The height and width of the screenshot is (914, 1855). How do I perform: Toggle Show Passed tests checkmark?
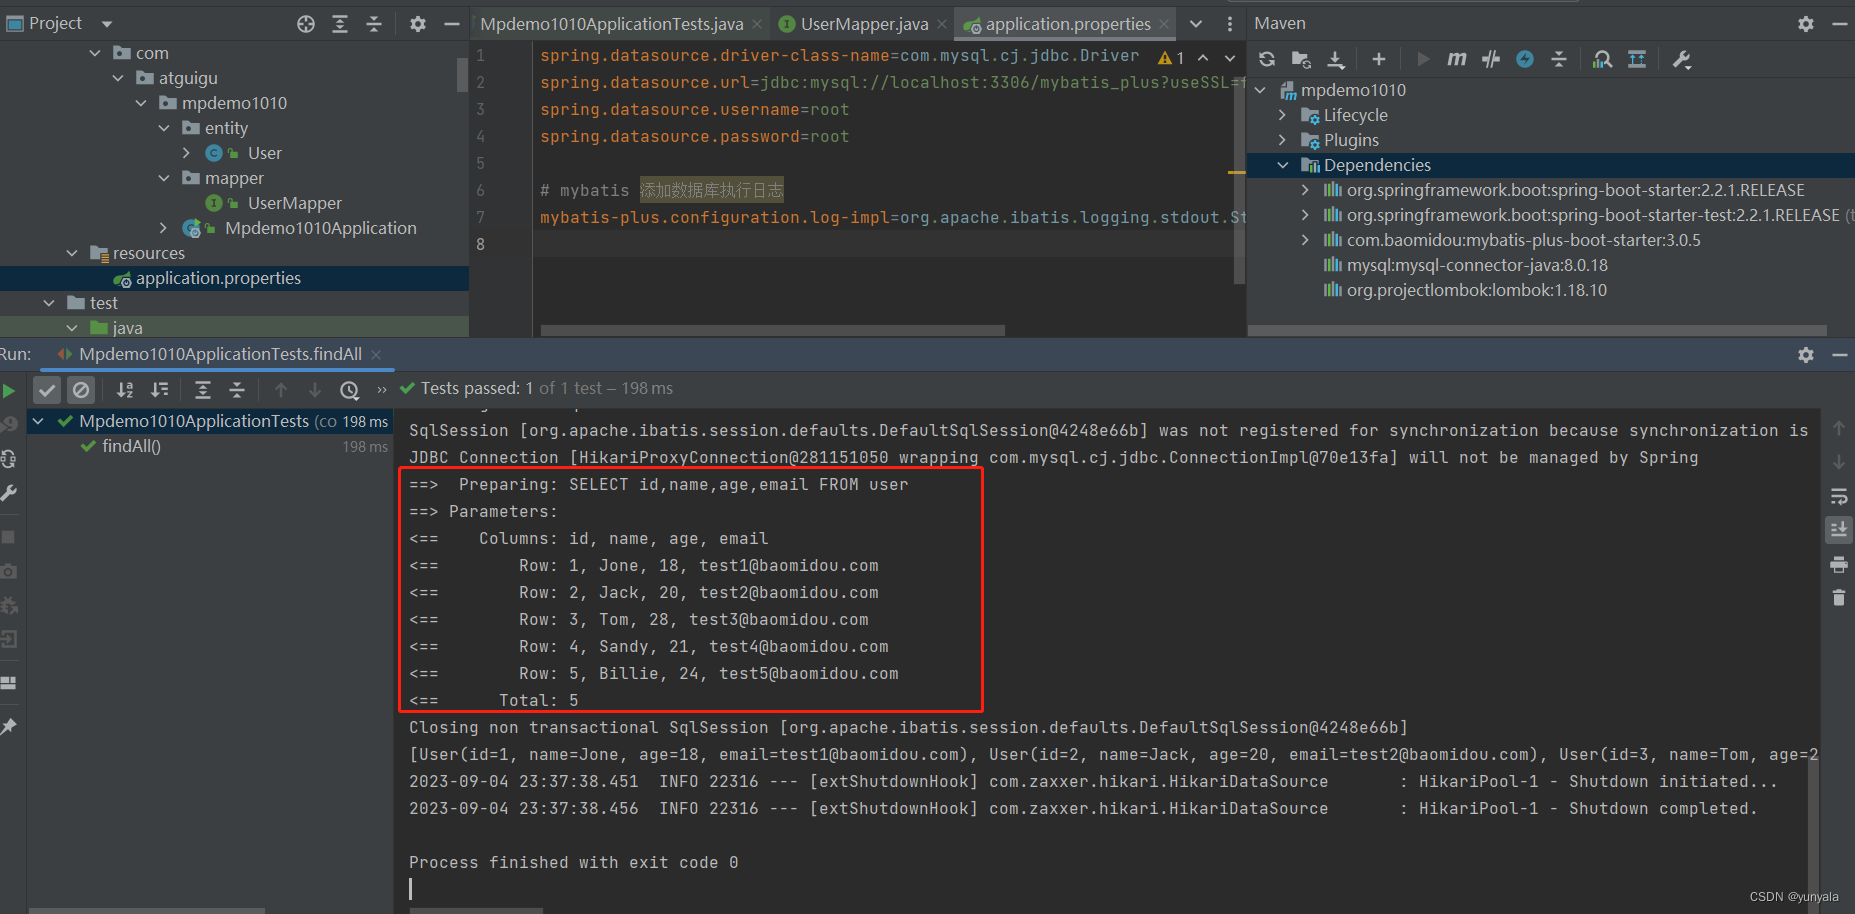[47, 390]
